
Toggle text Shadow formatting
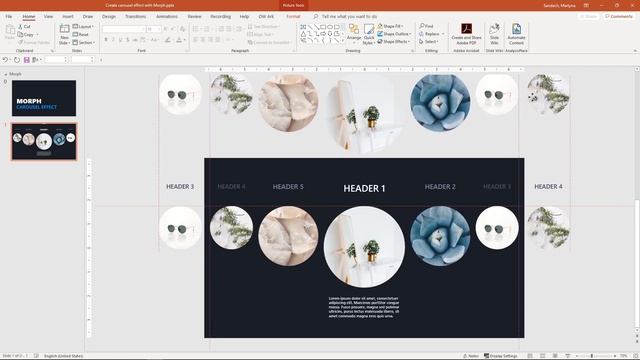point(128,40)
